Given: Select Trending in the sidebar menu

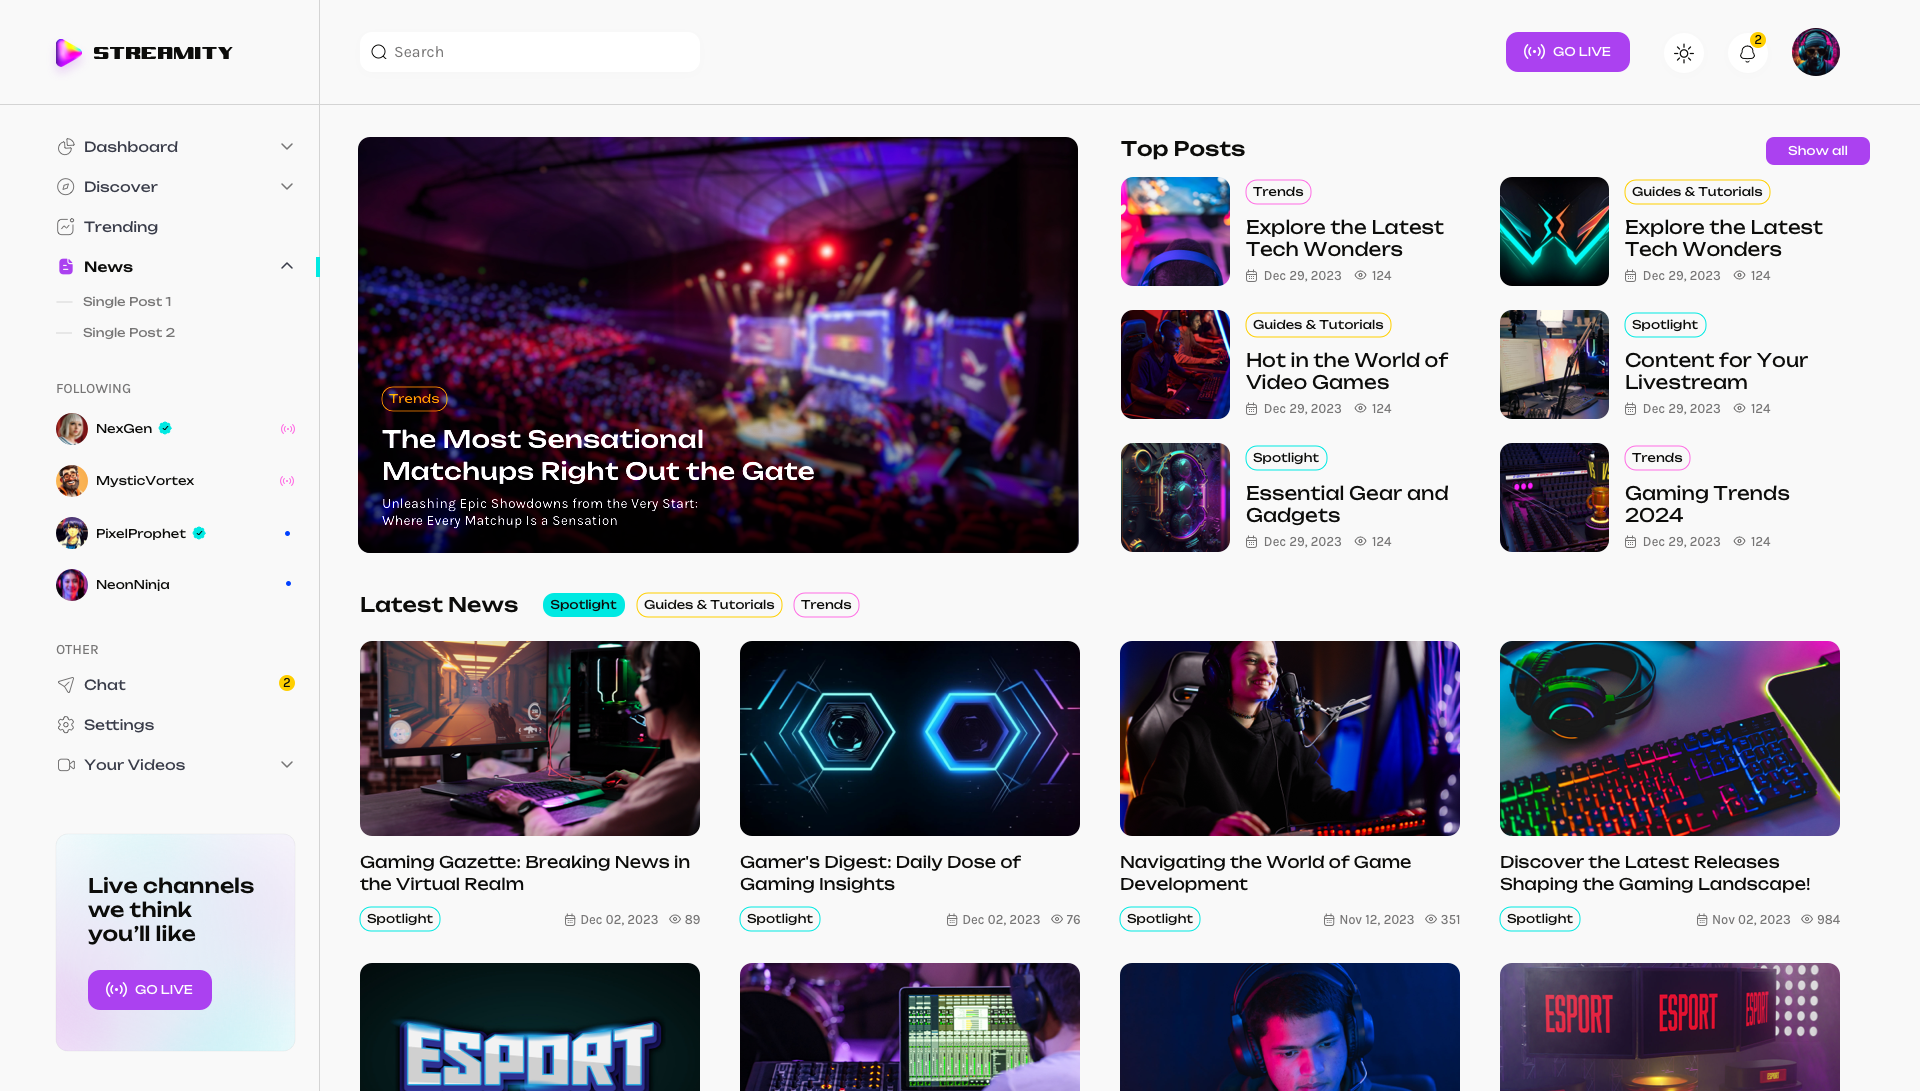Looking at the screenshot, I should click(120, 226).
